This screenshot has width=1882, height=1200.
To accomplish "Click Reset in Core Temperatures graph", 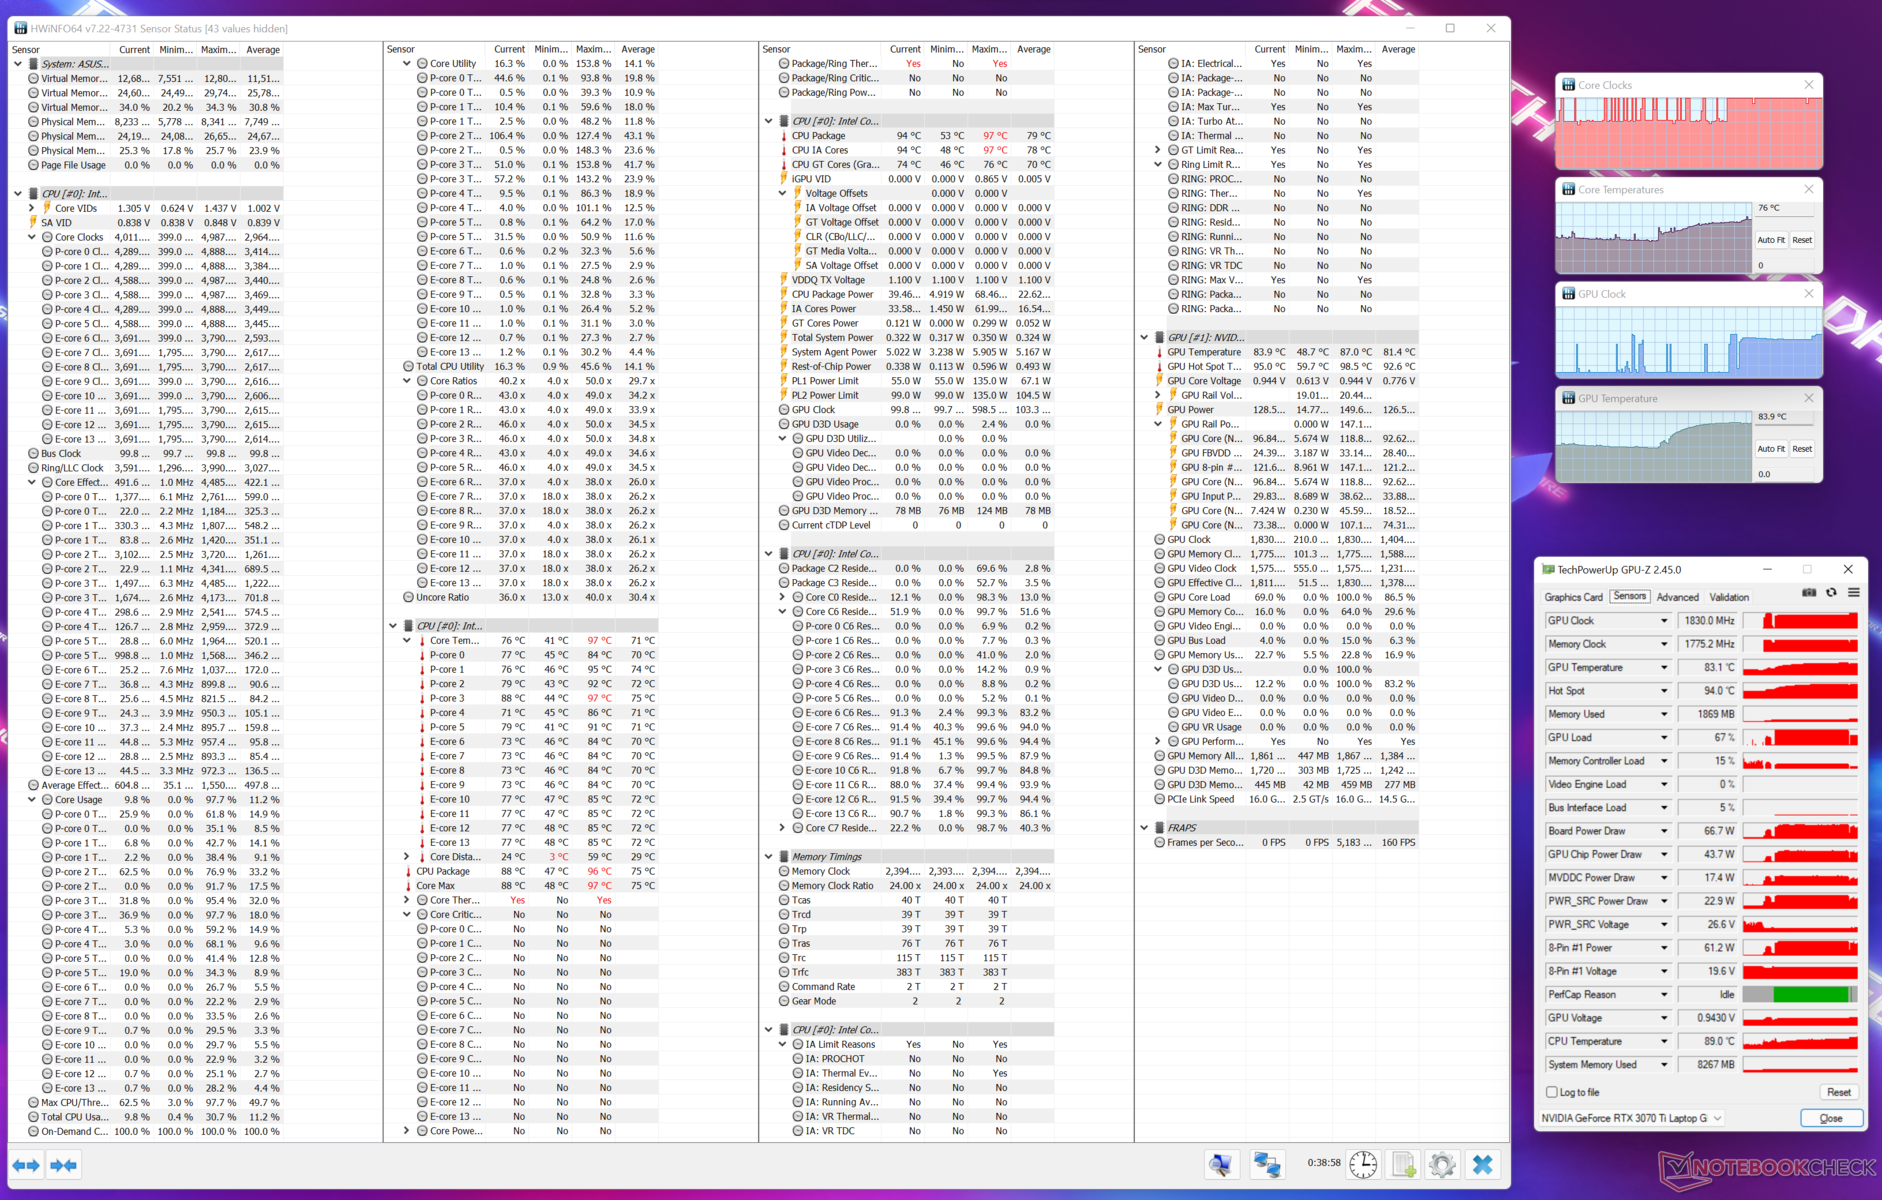I will 1802,240.
